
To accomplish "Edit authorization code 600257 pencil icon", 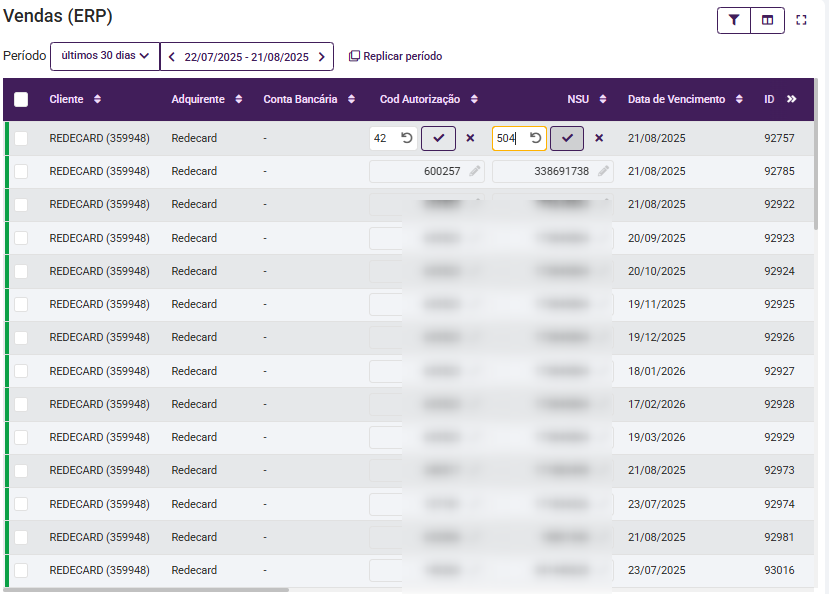I will [x=475, y=171].
